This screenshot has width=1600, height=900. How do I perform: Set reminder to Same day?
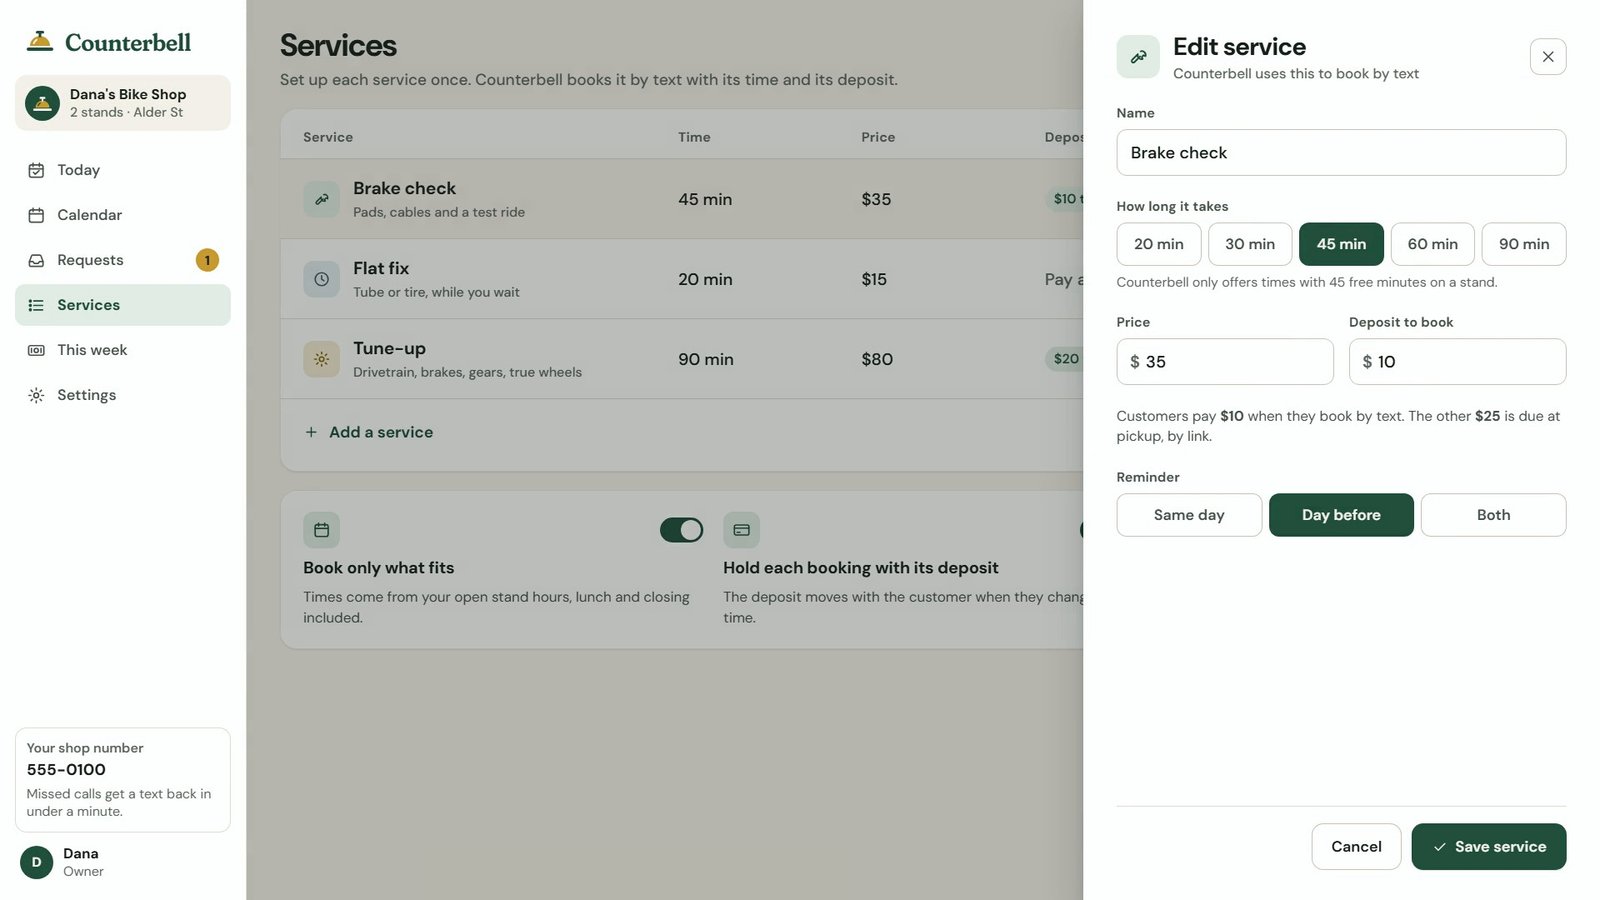[x=1189, y=515]
